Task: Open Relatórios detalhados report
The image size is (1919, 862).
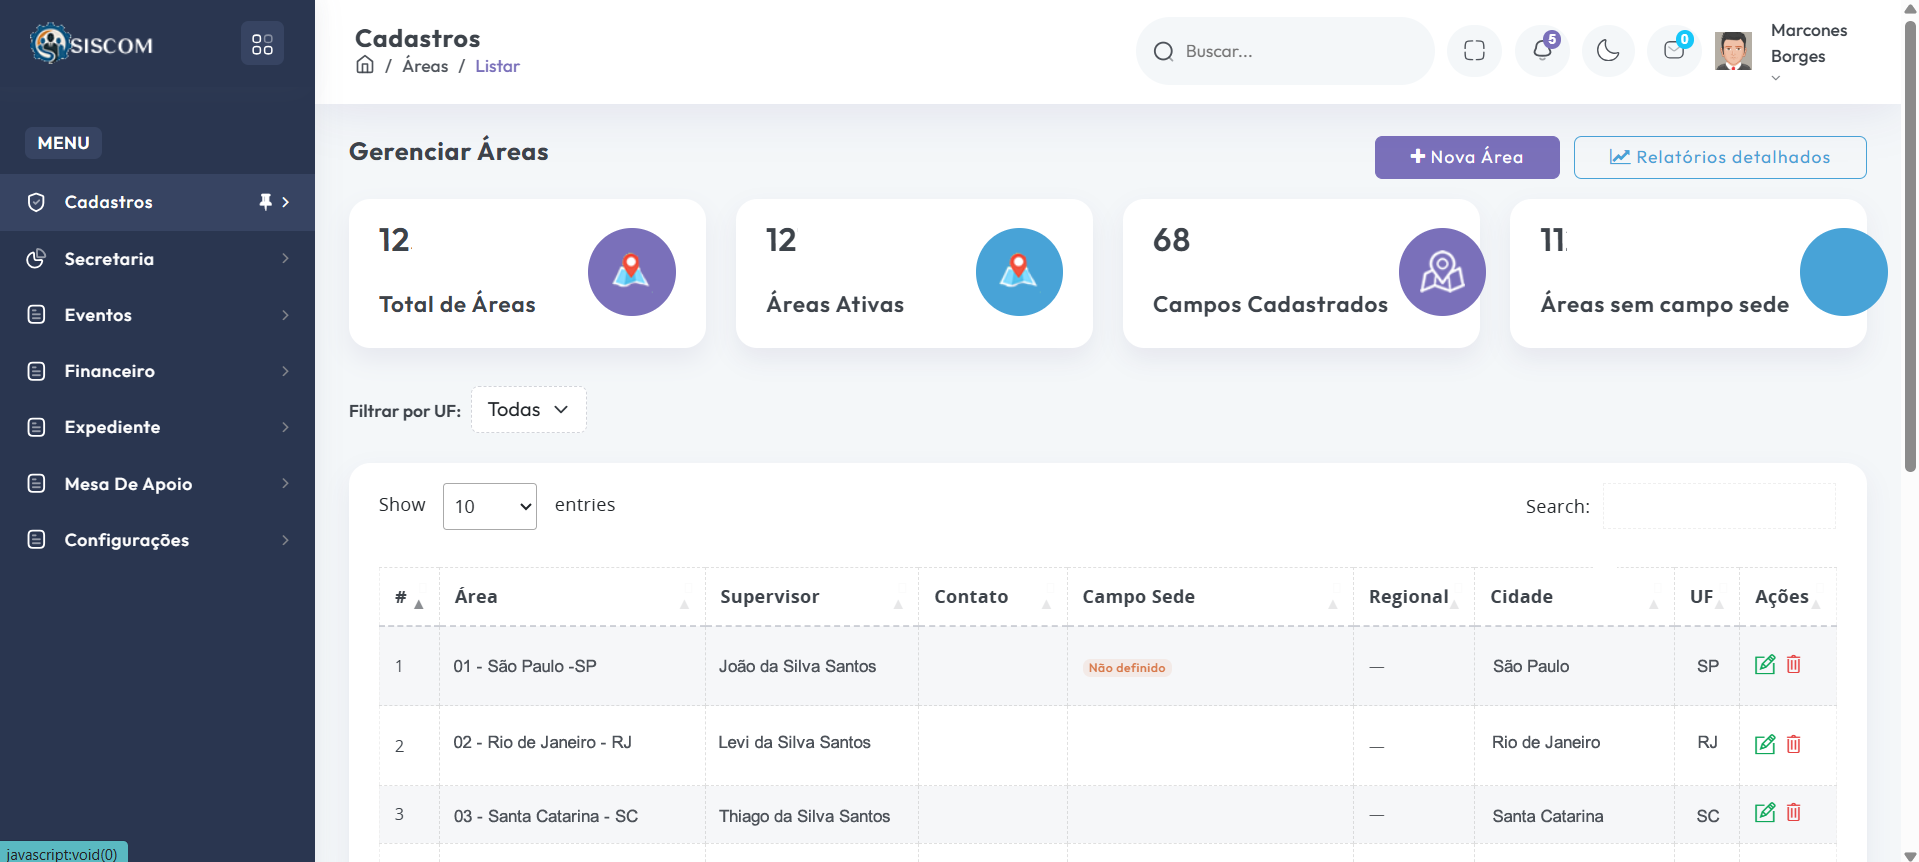Action: point(1719,157)
